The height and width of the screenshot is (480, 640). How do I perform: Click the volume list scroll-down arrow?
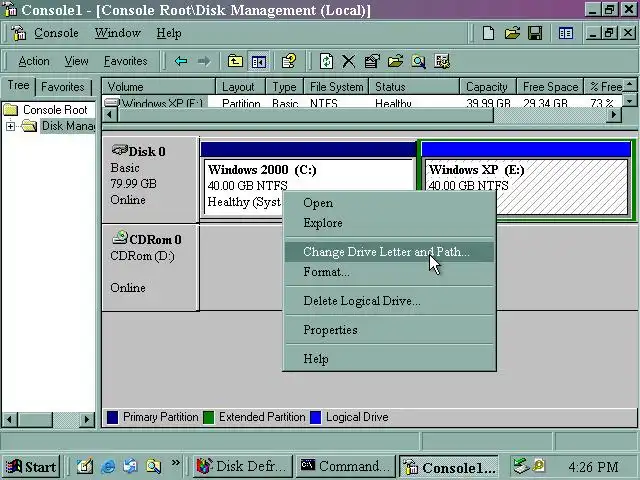tap(630, 100)
